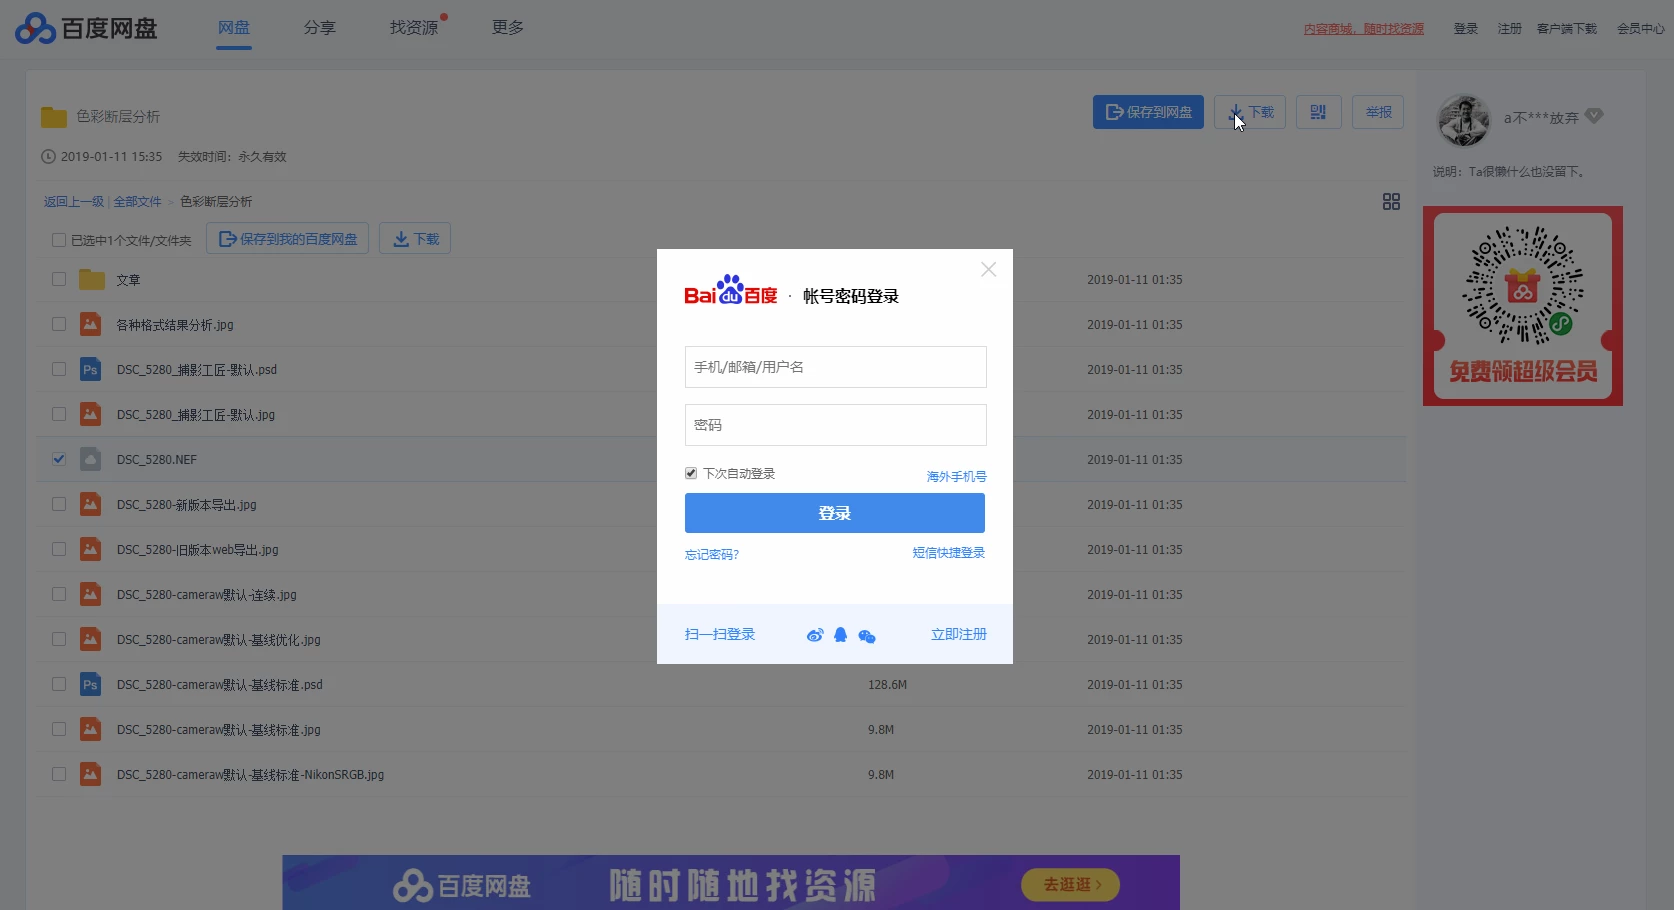Image resolution: width=1674 pixels, height=910 pixels.
Task: Click the 免费领超级会员 QR promo
Action: [1523, 306]
